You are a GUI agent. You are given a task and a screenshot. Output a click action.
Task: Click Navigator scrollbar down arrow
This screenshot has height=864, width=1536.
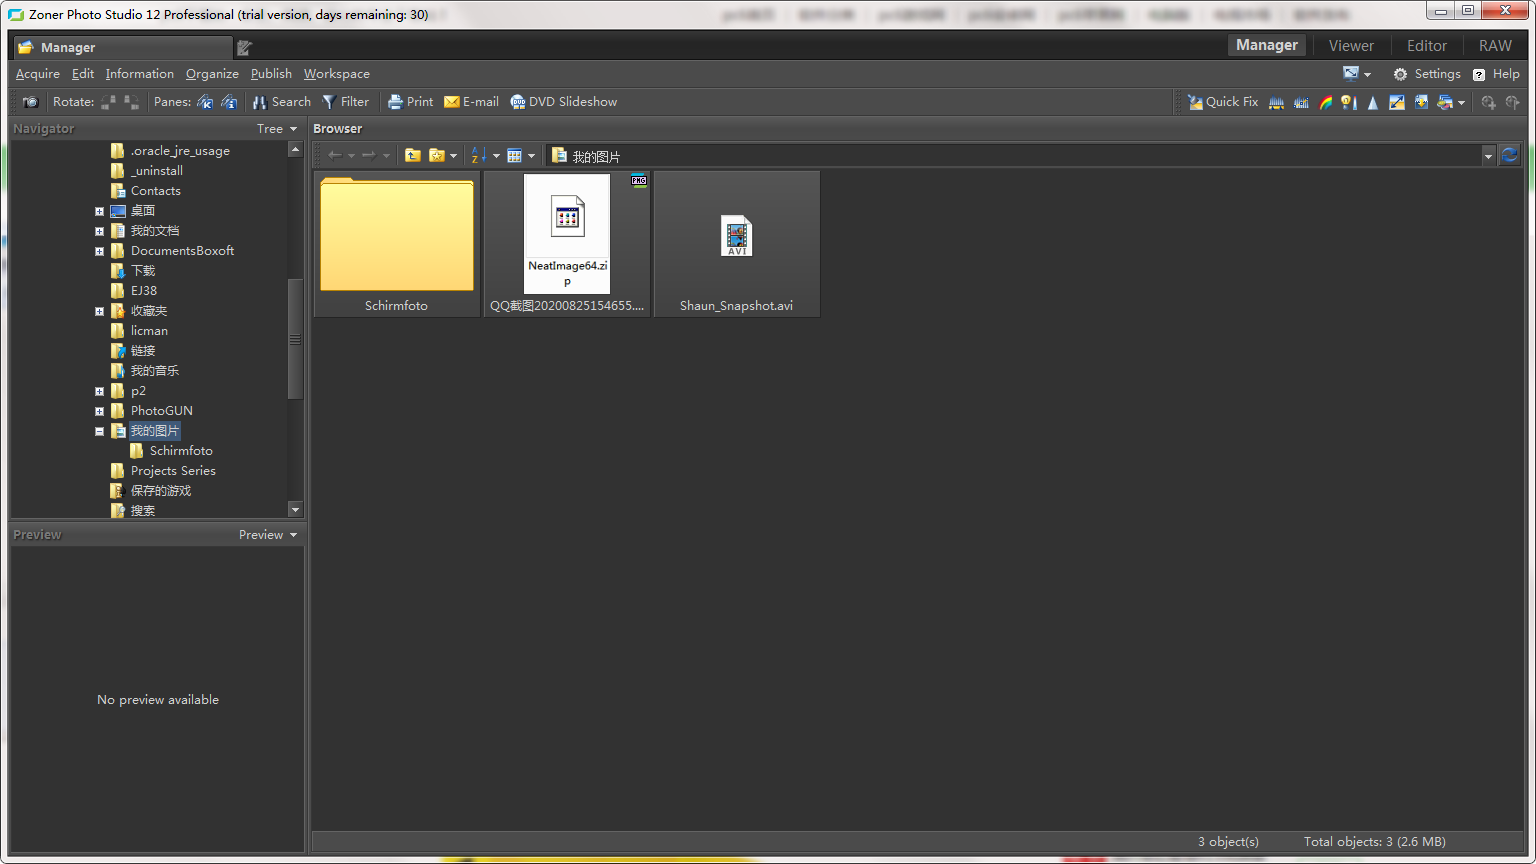[295, 510]
